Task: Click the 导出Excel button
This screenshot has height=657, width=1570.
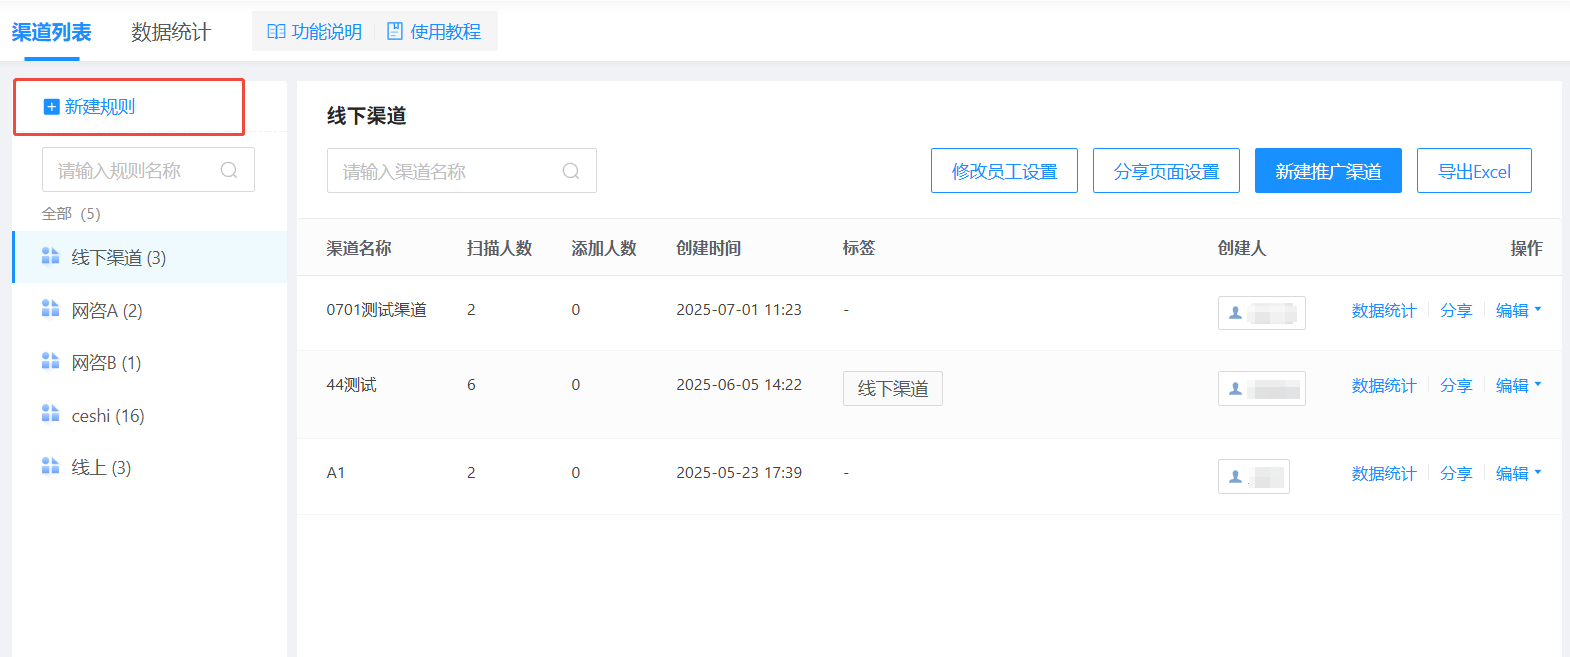Action: (x=1474, y=171)
